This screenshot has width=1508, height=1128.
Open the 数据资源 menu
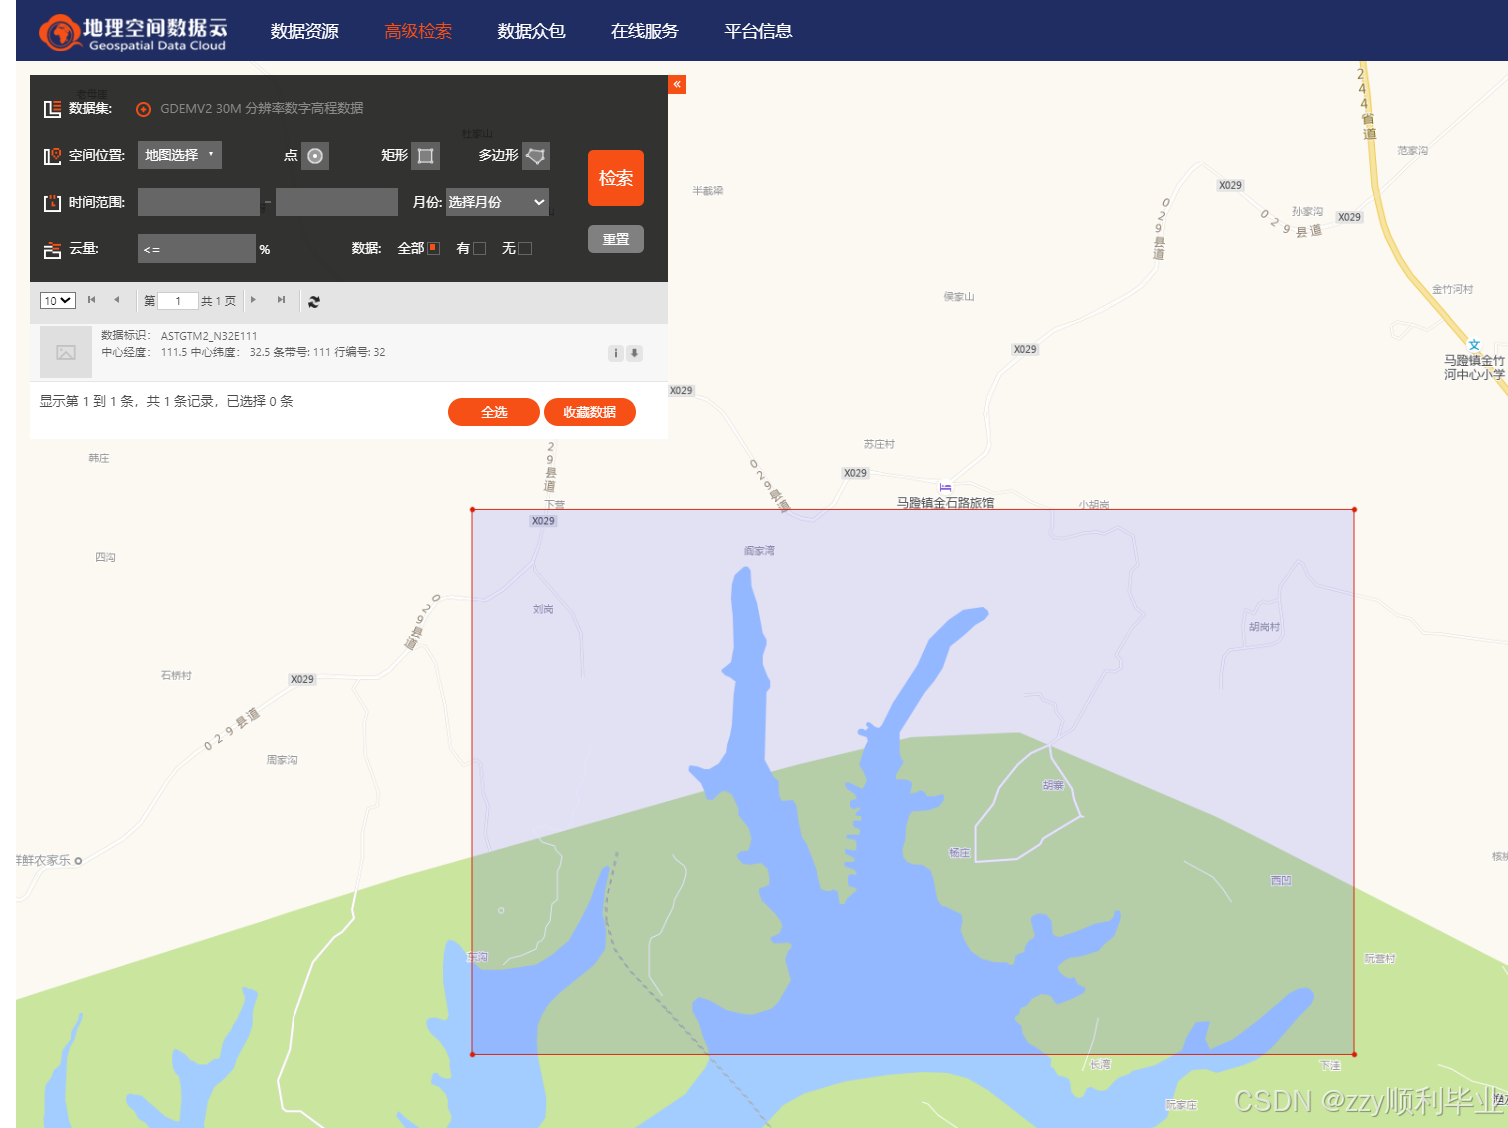tap(304, 31)
